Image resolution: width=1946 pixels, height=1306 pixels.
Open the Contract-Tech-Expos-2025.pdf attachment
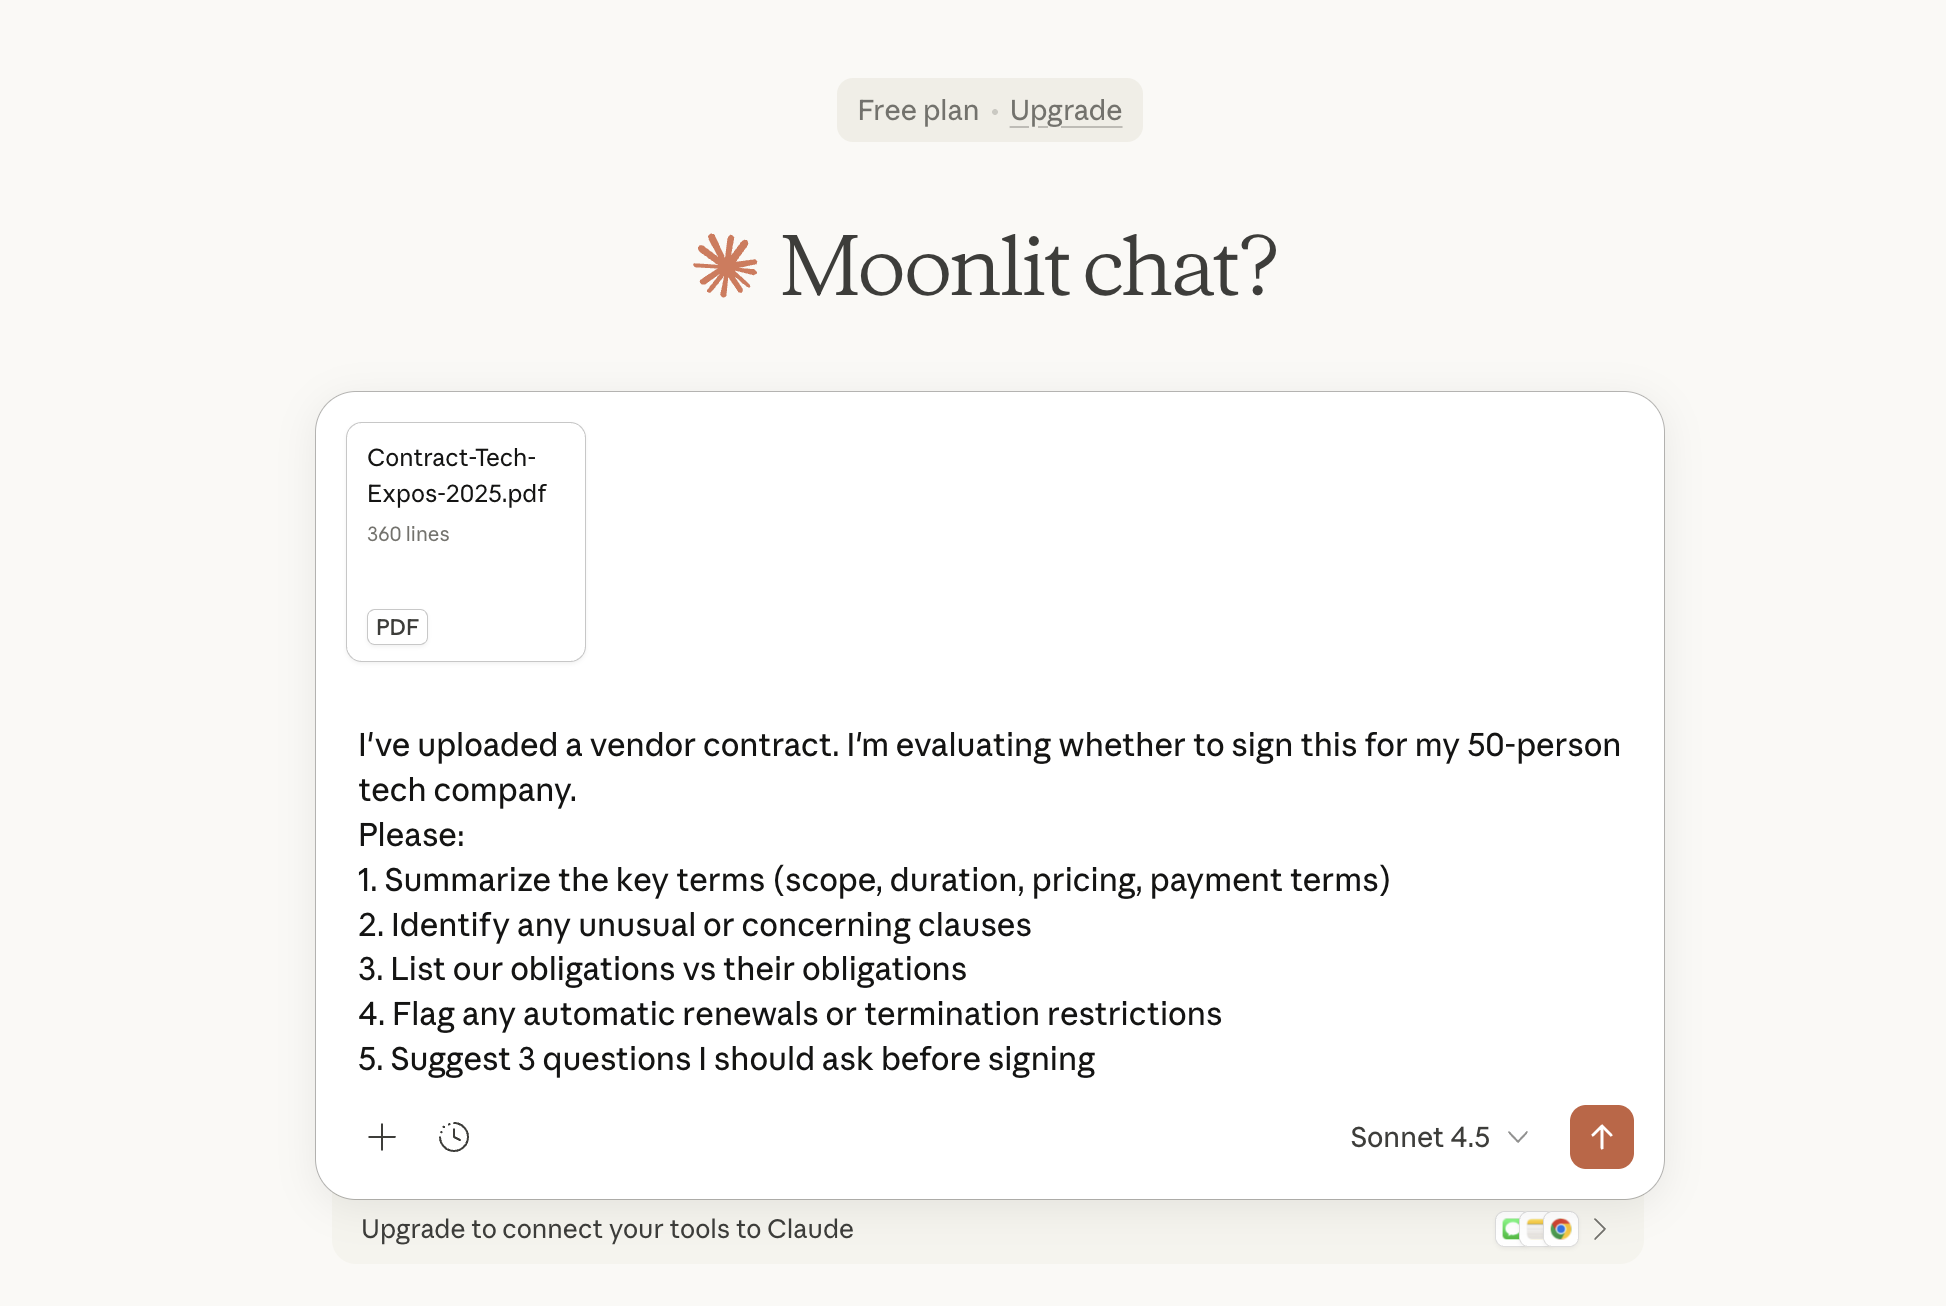(457, 476)
